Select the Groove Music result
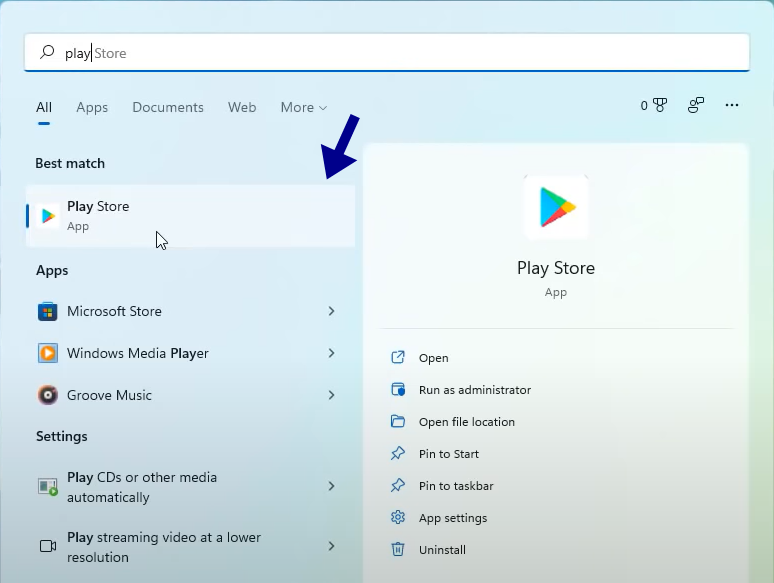 pyautogui.click(x=190, y=395)
